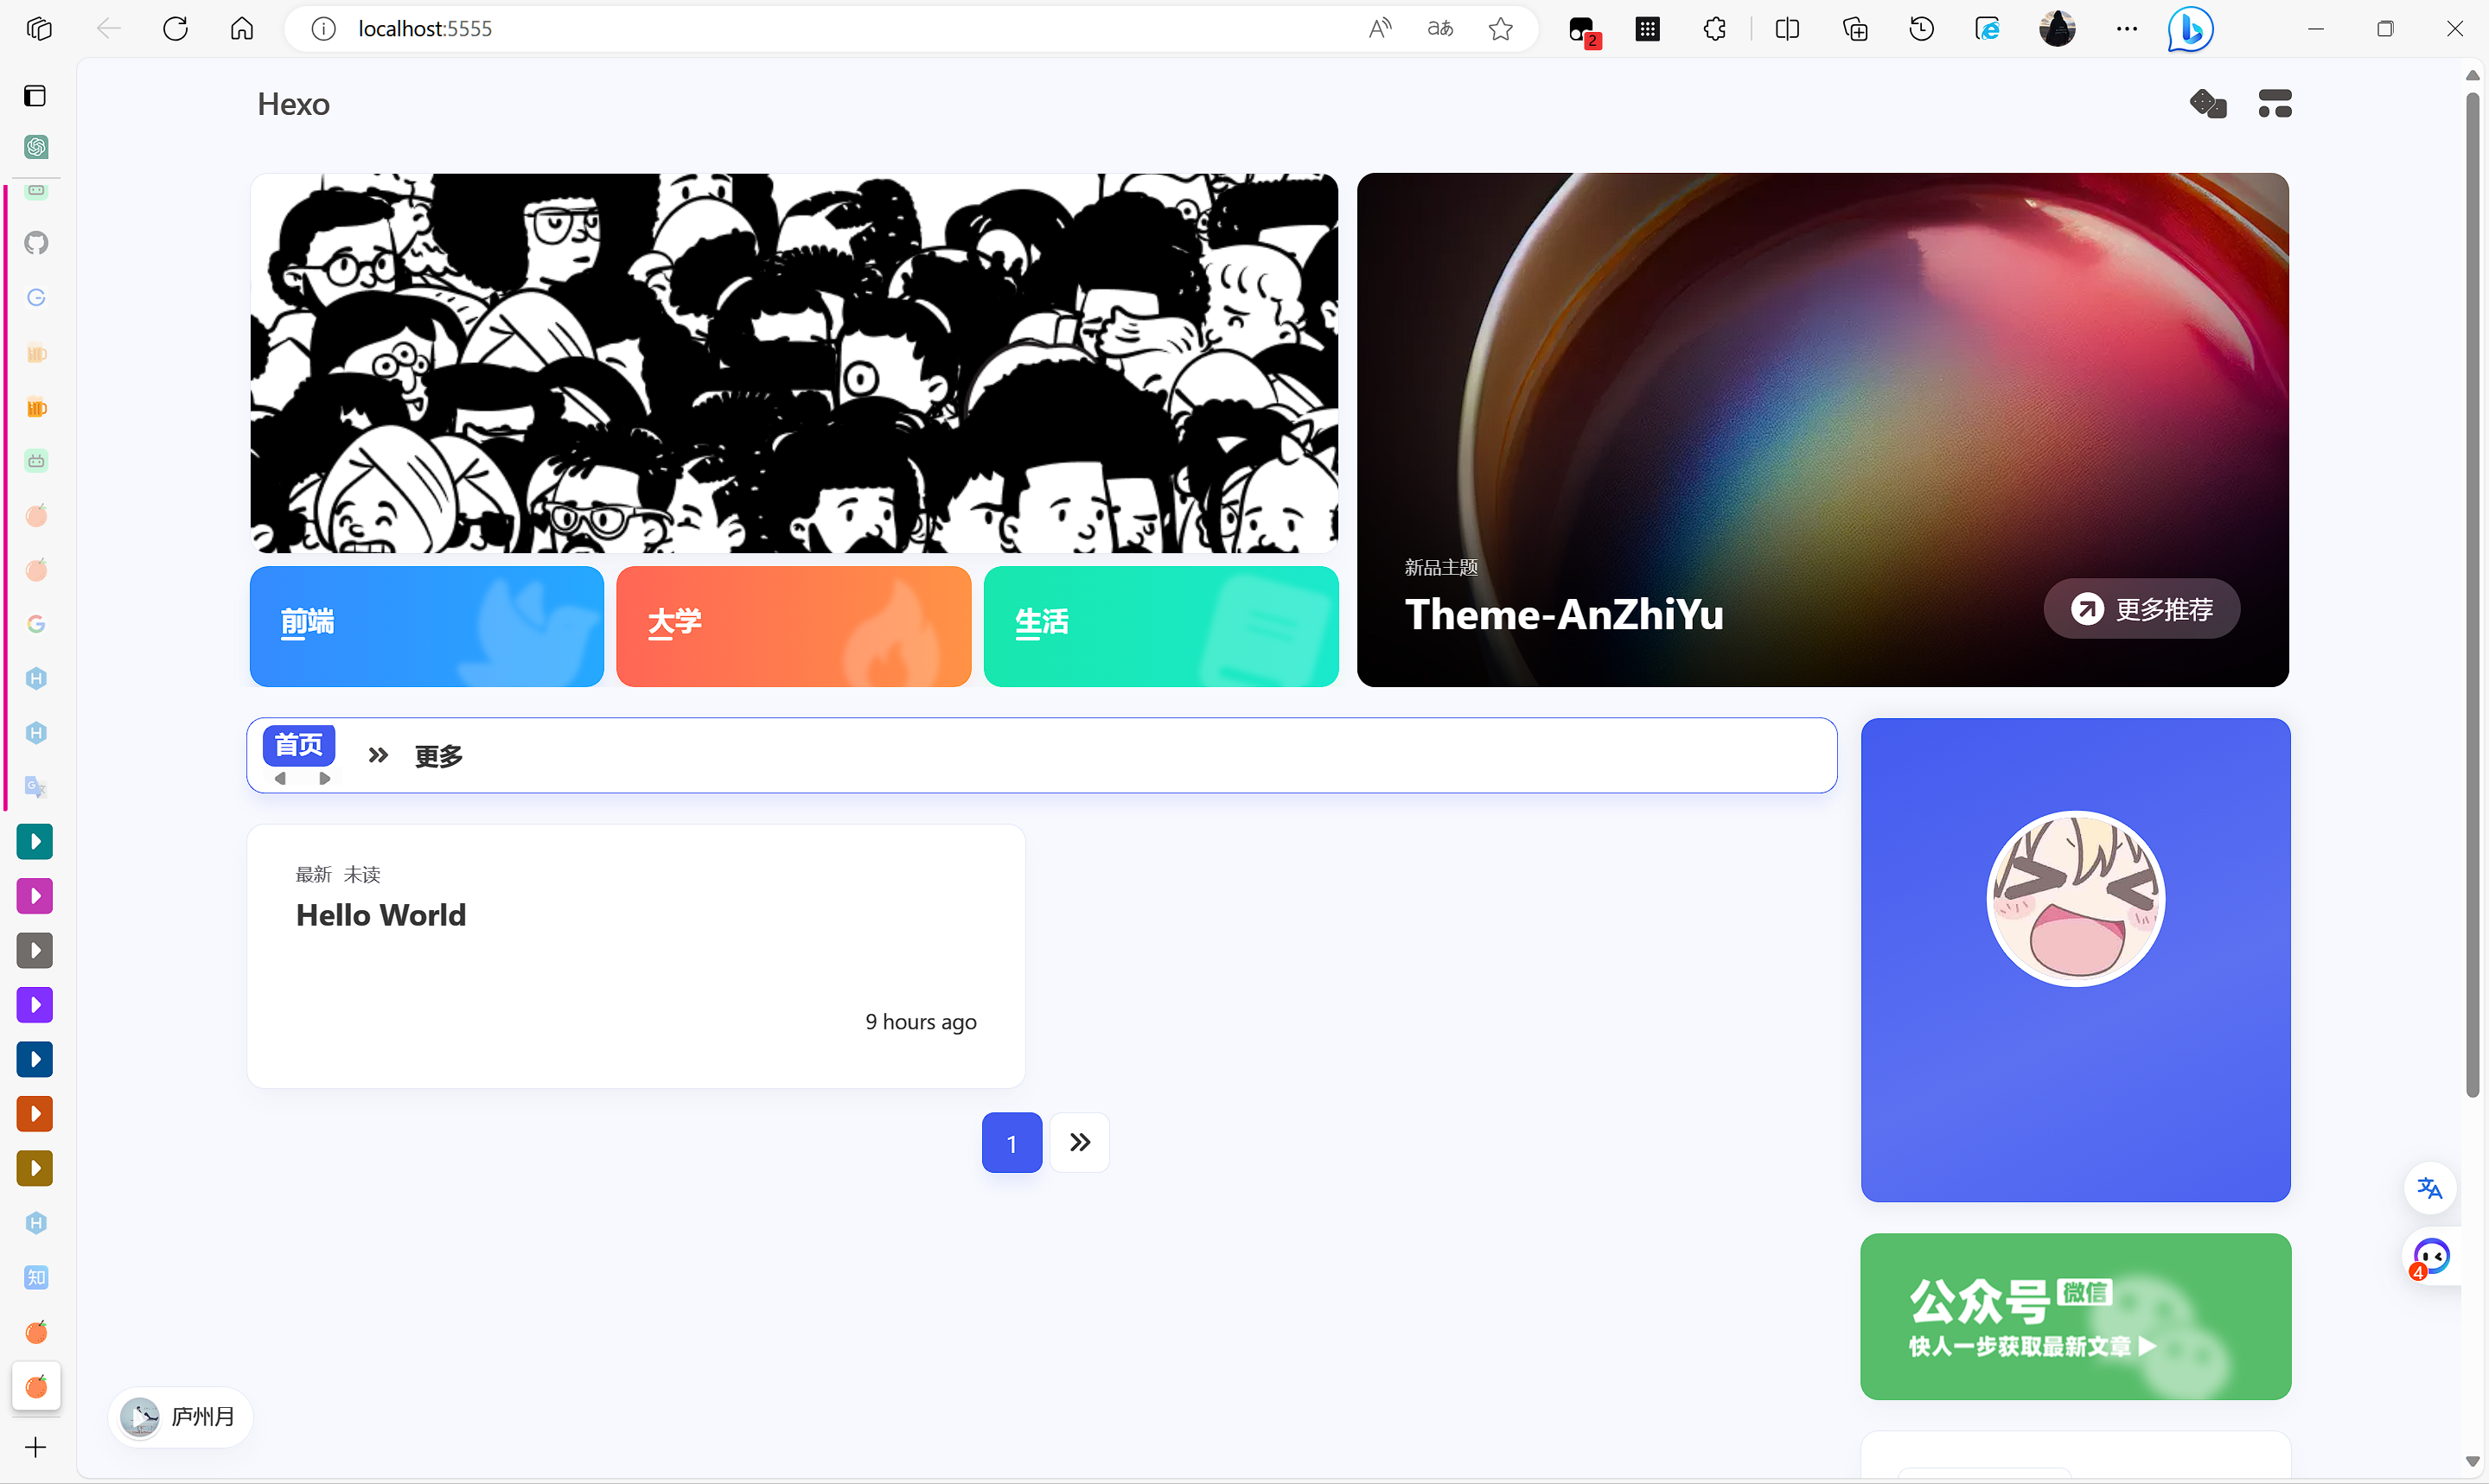The image size is (2489, 1484).
Task: Expand the 更多 categories chevron
Action: click(x=378, y=755)
